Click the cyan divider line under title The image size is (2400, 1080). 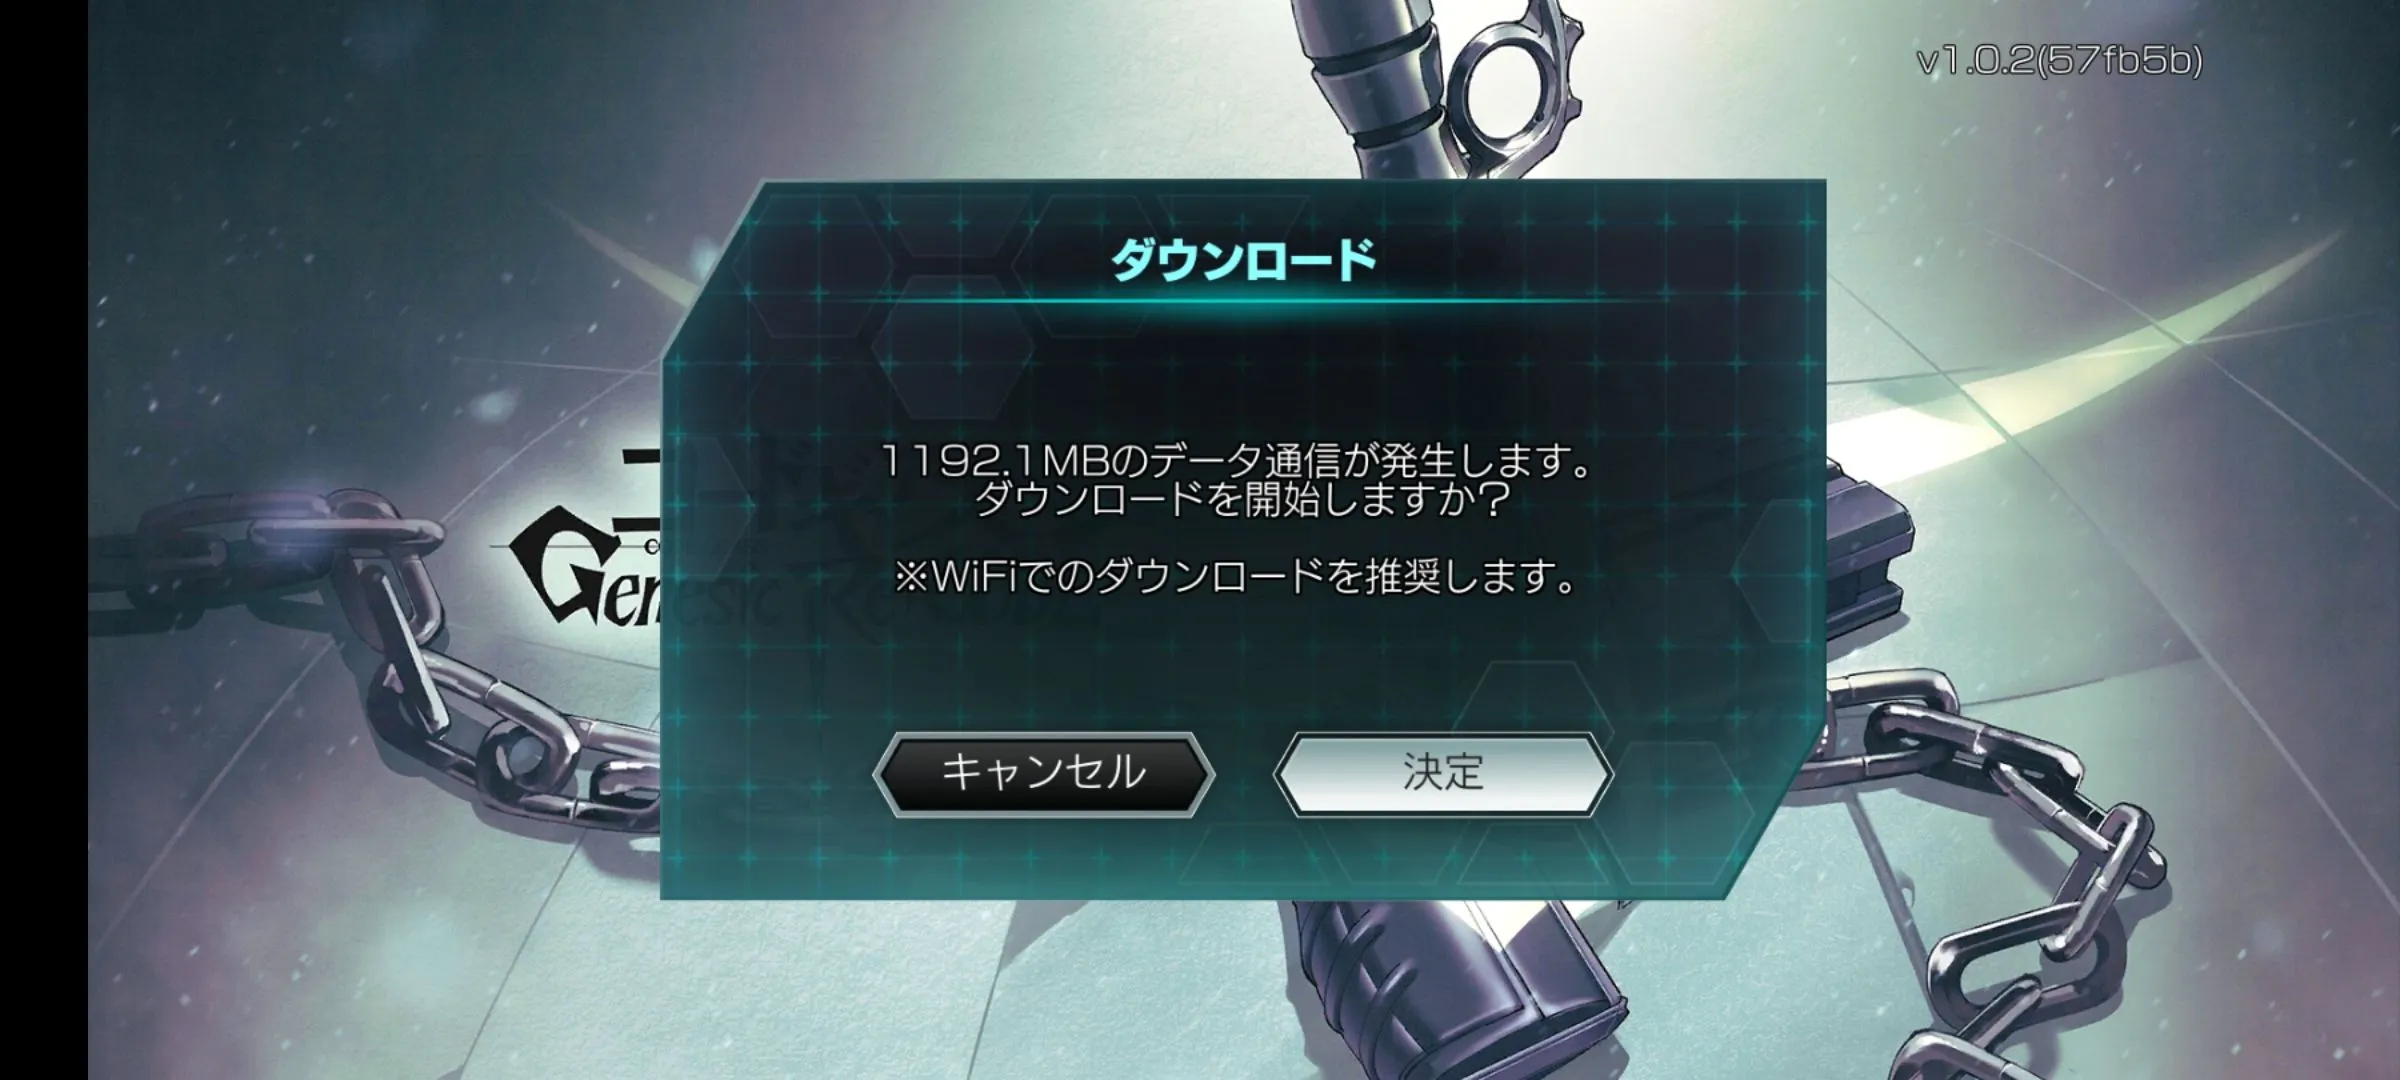tap(1245, 301)
